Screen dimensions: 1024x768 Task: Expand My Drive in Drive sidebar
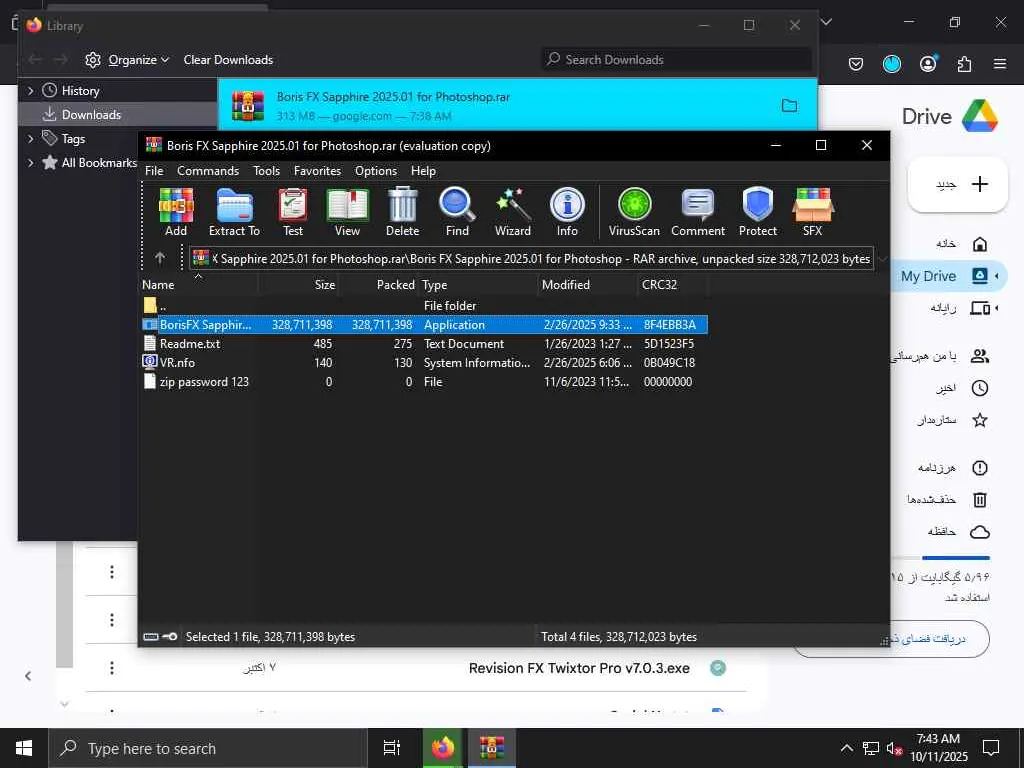pos(997,276)
